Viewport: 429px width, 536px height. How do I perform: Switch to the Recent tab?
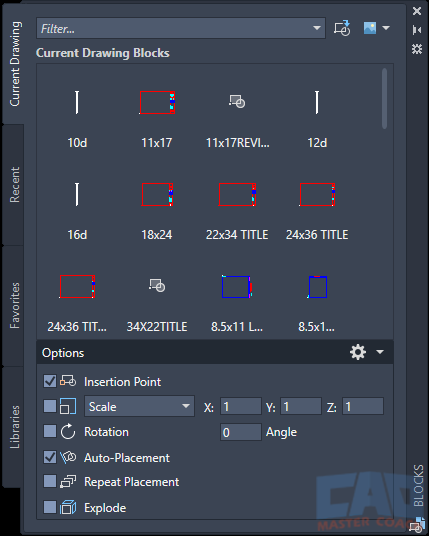click(x=14, y=185)
